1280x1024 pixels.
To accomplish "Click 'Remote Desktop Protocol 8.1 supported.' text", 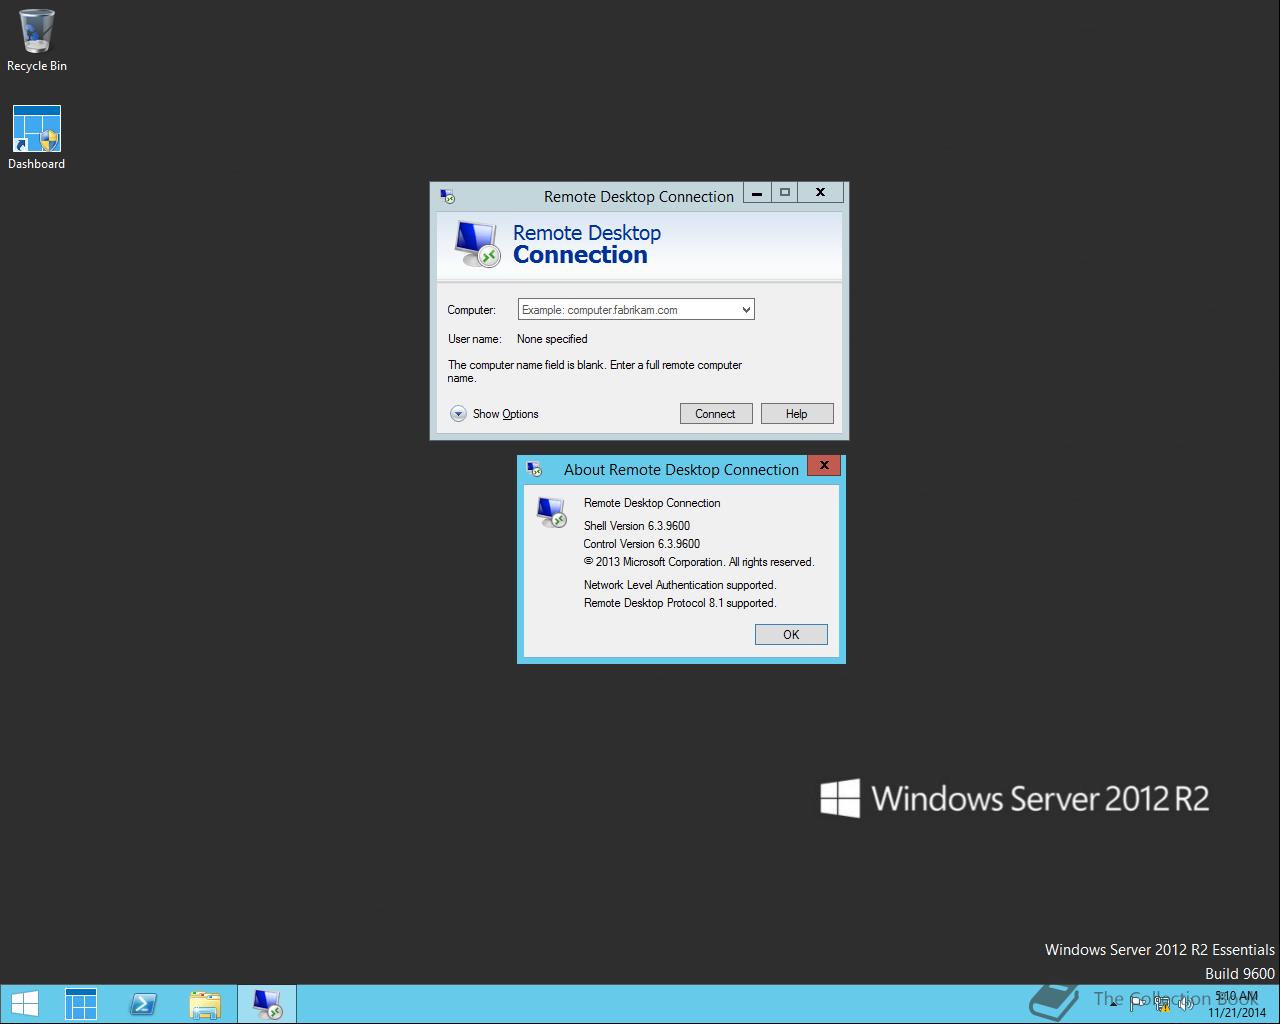I will (x=680, y=603).
